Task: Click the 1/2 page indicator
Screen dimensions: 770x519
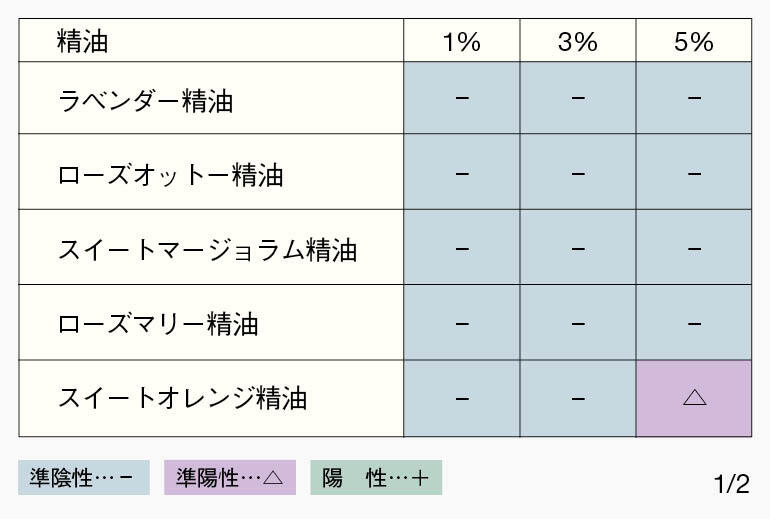Action: click(732, 484)
